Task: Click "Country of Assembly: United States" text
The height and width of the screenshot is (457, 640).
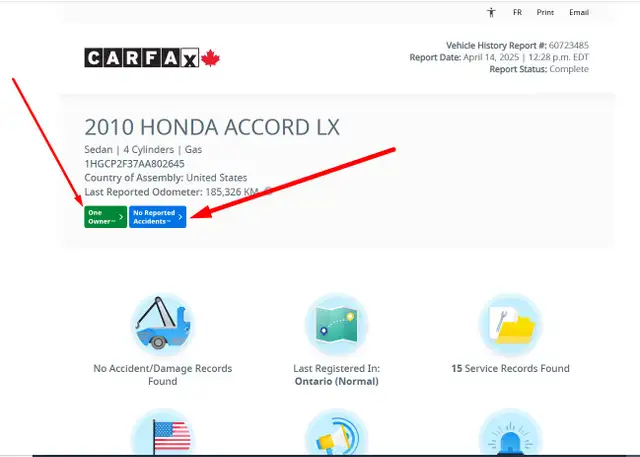Action: coord(166,178)
